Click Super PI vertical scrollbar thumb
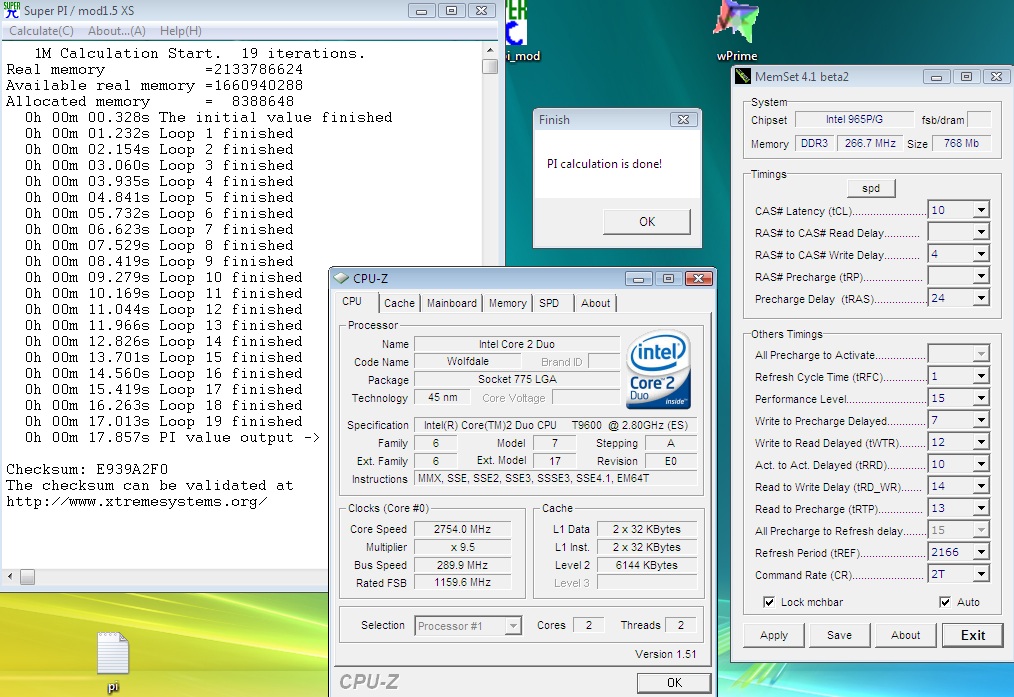The height and width of the screenshot is (697, 1014). tap(490, 66)
